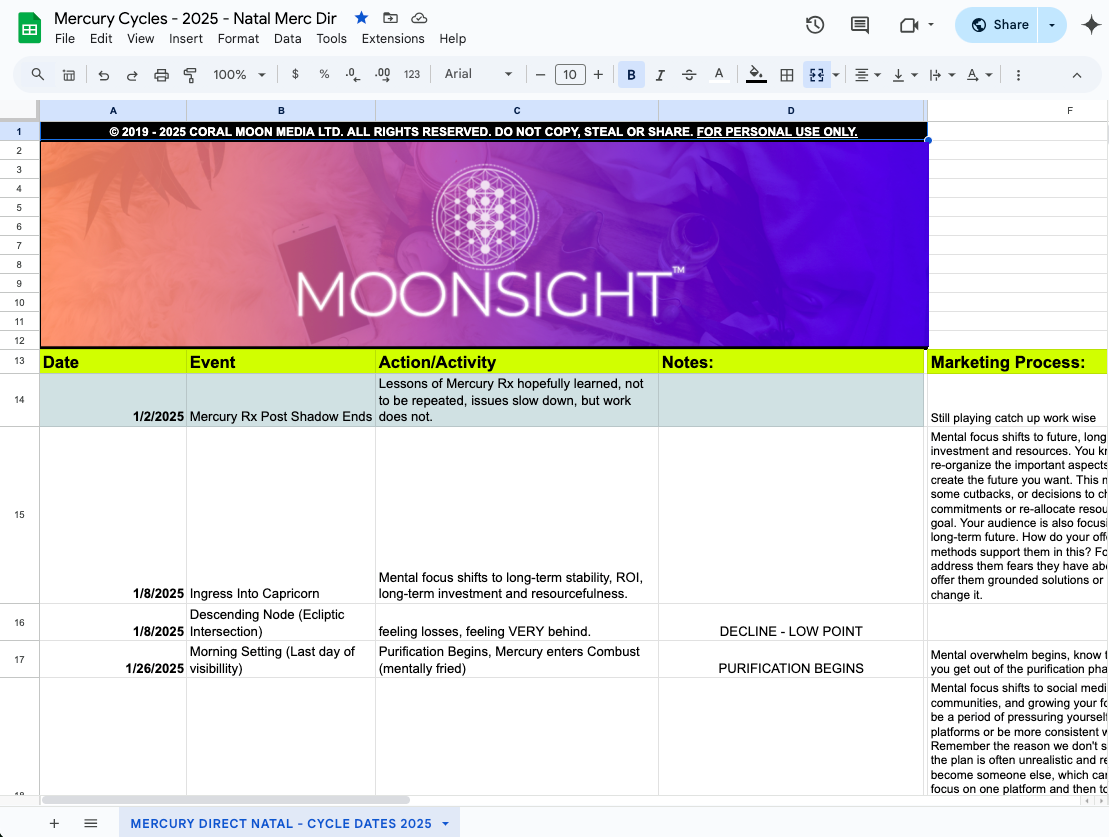Screen dimensions: 1109x837
Task: Open the font family dropdown
Action: [479, 74]
